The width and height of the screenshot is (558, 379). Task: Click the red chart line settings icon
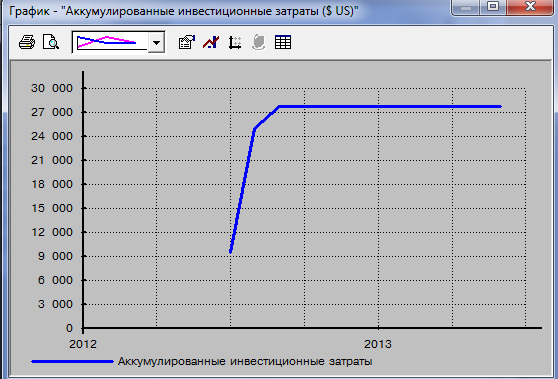click(x=211, y=42)
